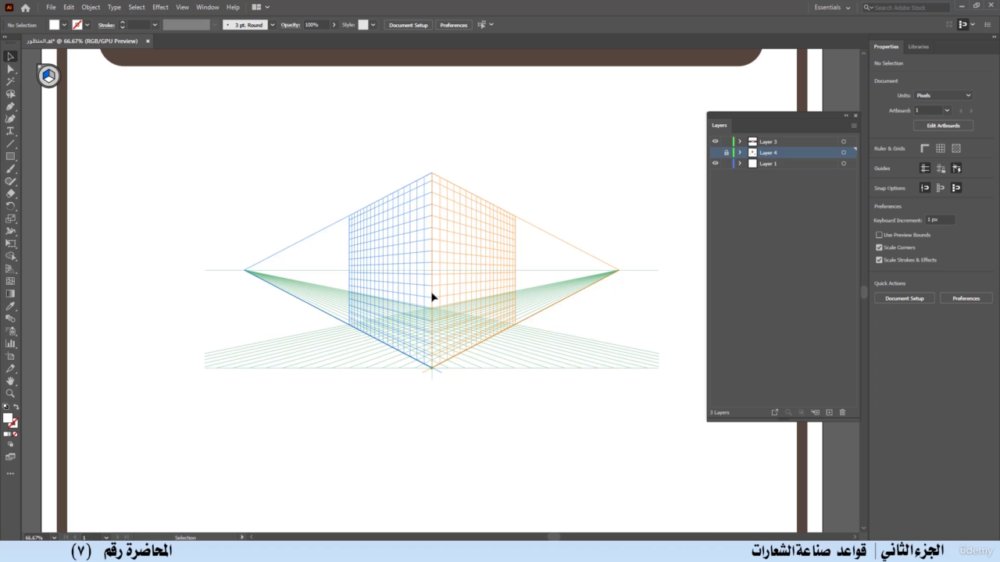Enable Use Preview Bounds checkbox
The image size is (1000, 562).
tap(879, 235)
